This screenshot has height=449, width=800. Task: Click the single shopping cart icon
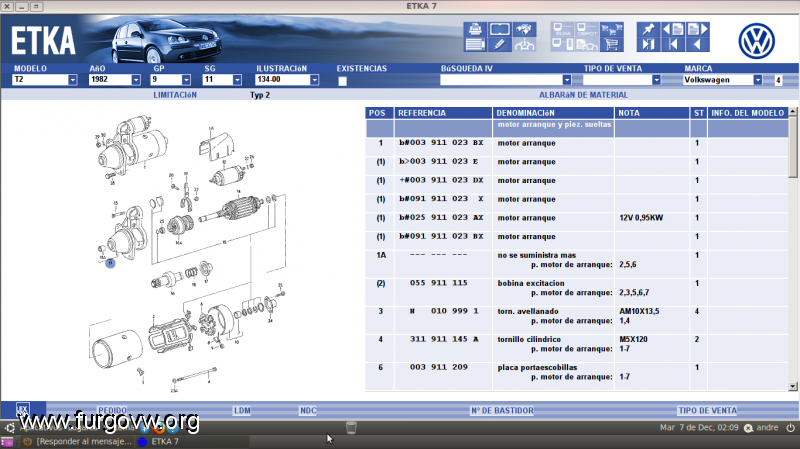pos(611,44)
